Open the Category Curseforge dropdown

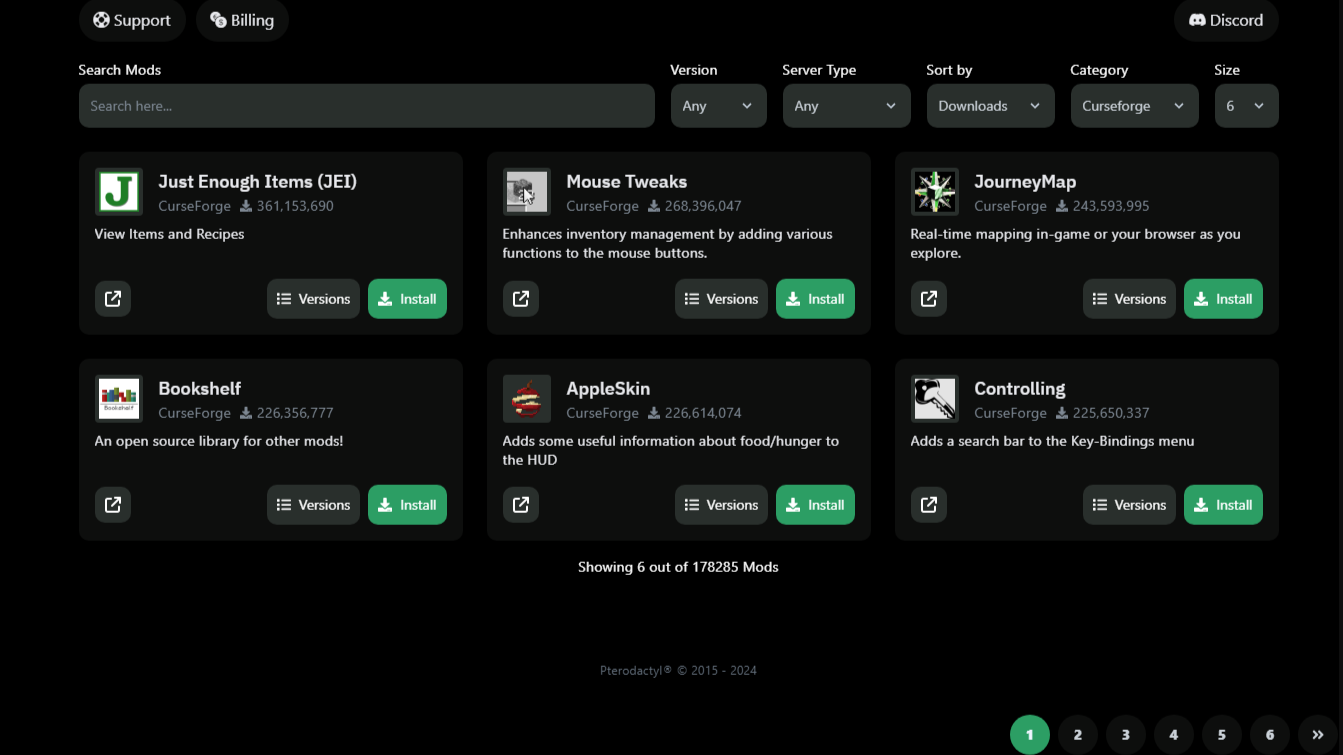tap(1134, 106)
